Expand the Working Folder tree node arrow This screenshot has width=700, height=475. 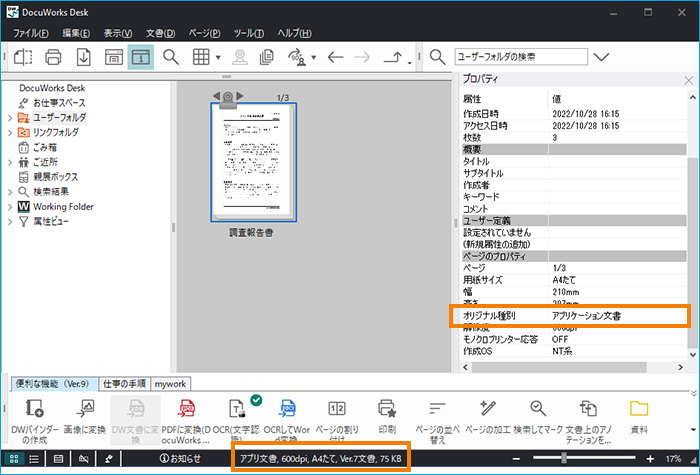pos(10,207)
